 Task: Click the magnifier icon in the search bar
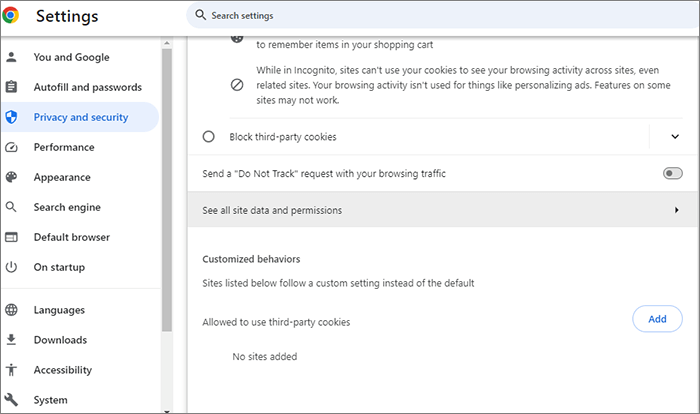pyautogui.click(x=201, y=16)
